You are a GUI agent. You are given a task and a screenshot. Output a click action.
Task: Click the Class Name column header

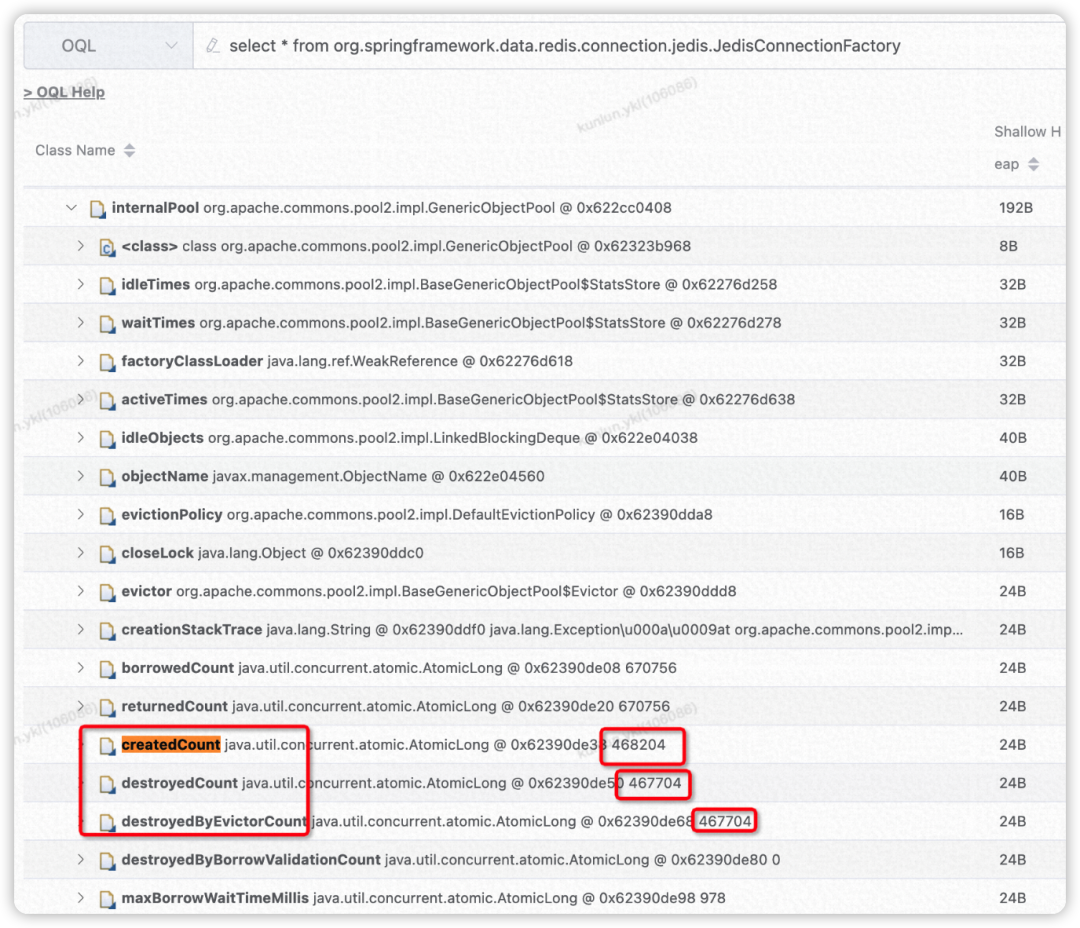75,151
